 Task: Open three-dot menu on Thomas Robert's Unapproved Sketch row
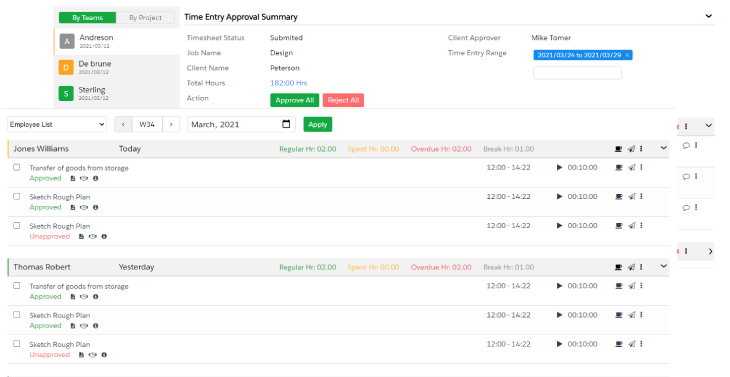(642, 344)
